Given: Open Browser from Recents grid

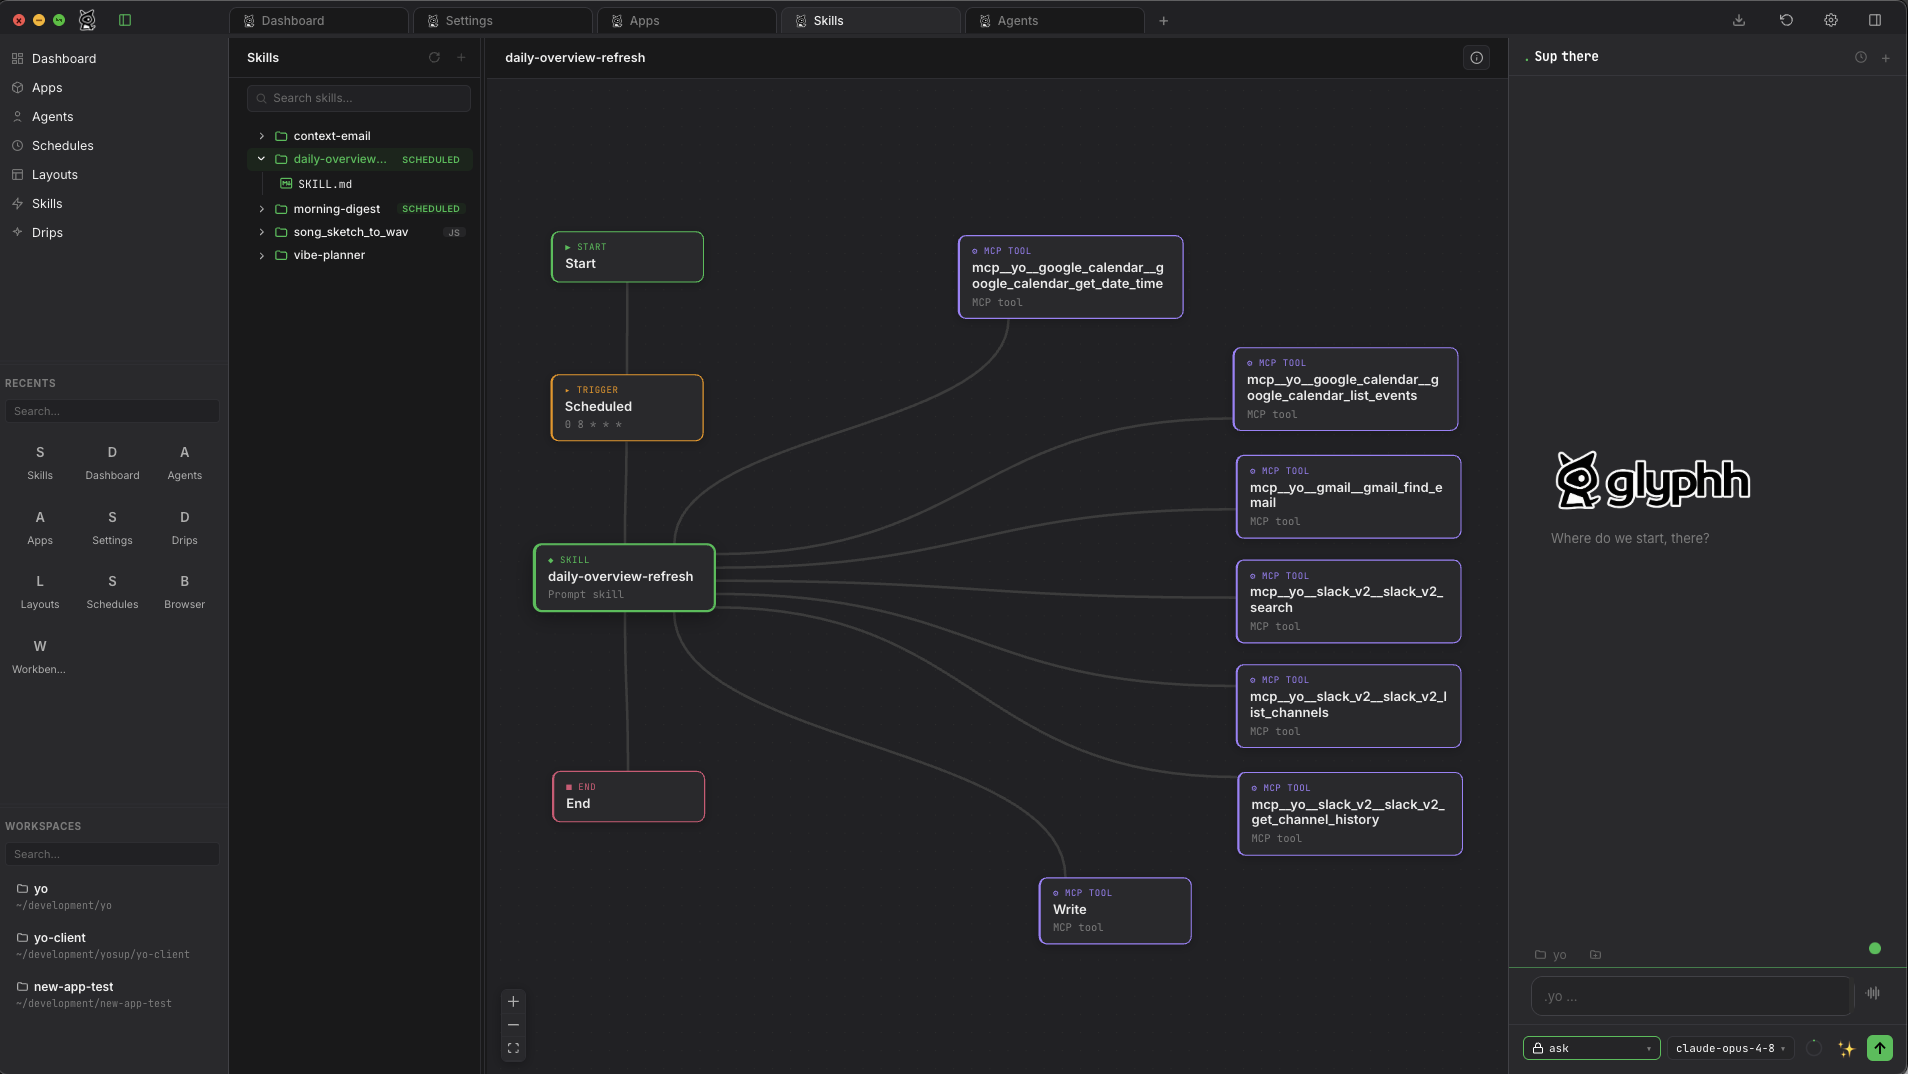Looking at the screenshot, I should tap(185, 592).
